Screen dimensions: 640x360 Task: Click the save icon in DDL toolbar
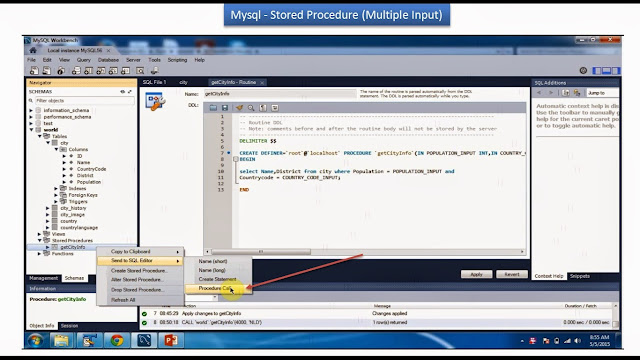click(x=224, y=108)
